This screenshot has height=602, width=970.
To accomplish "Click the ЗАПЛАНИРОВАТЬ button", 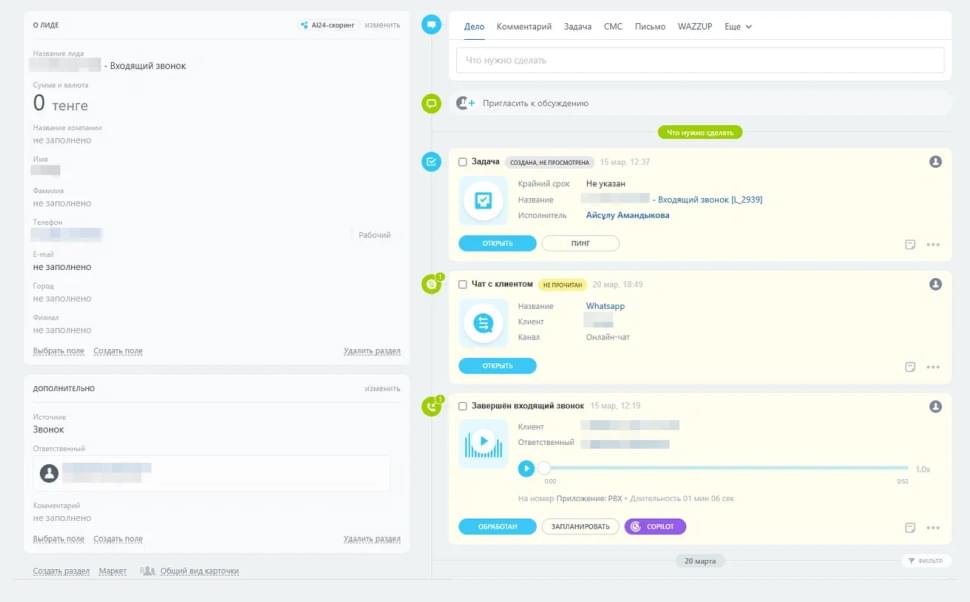I will pos(580,527).
